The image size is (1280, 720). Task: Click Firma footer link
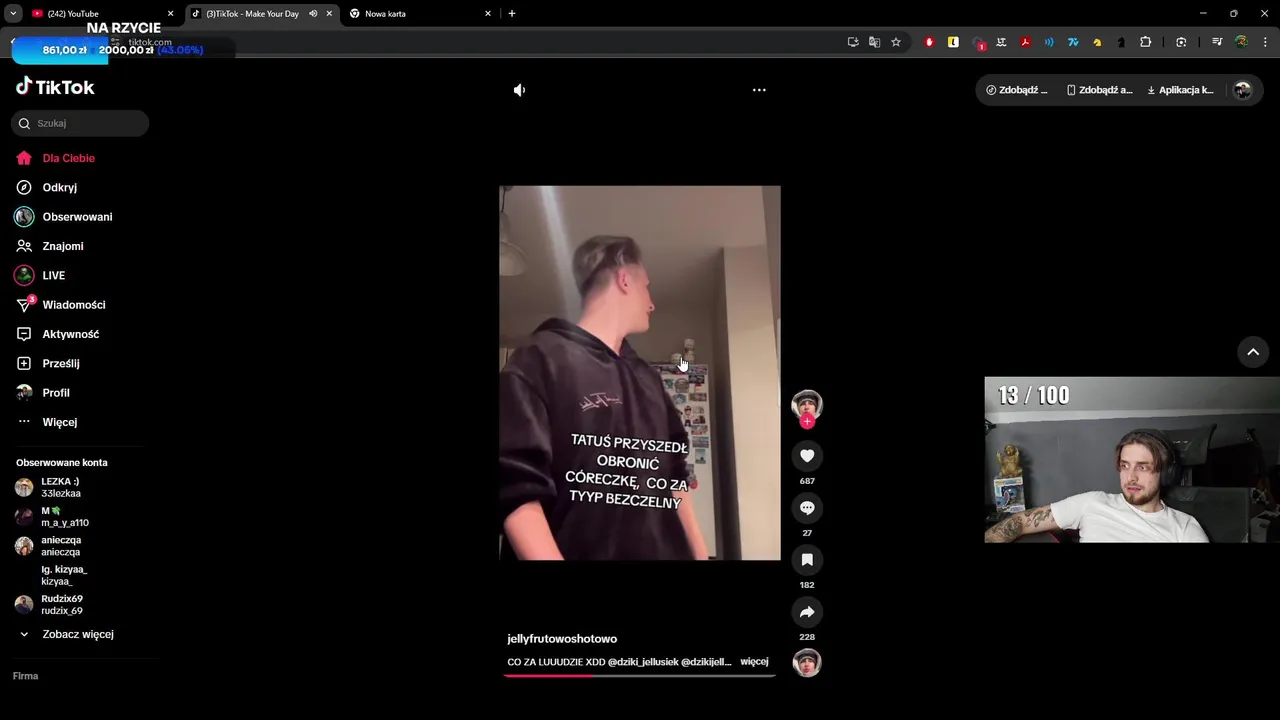click(x=25, y=676)
